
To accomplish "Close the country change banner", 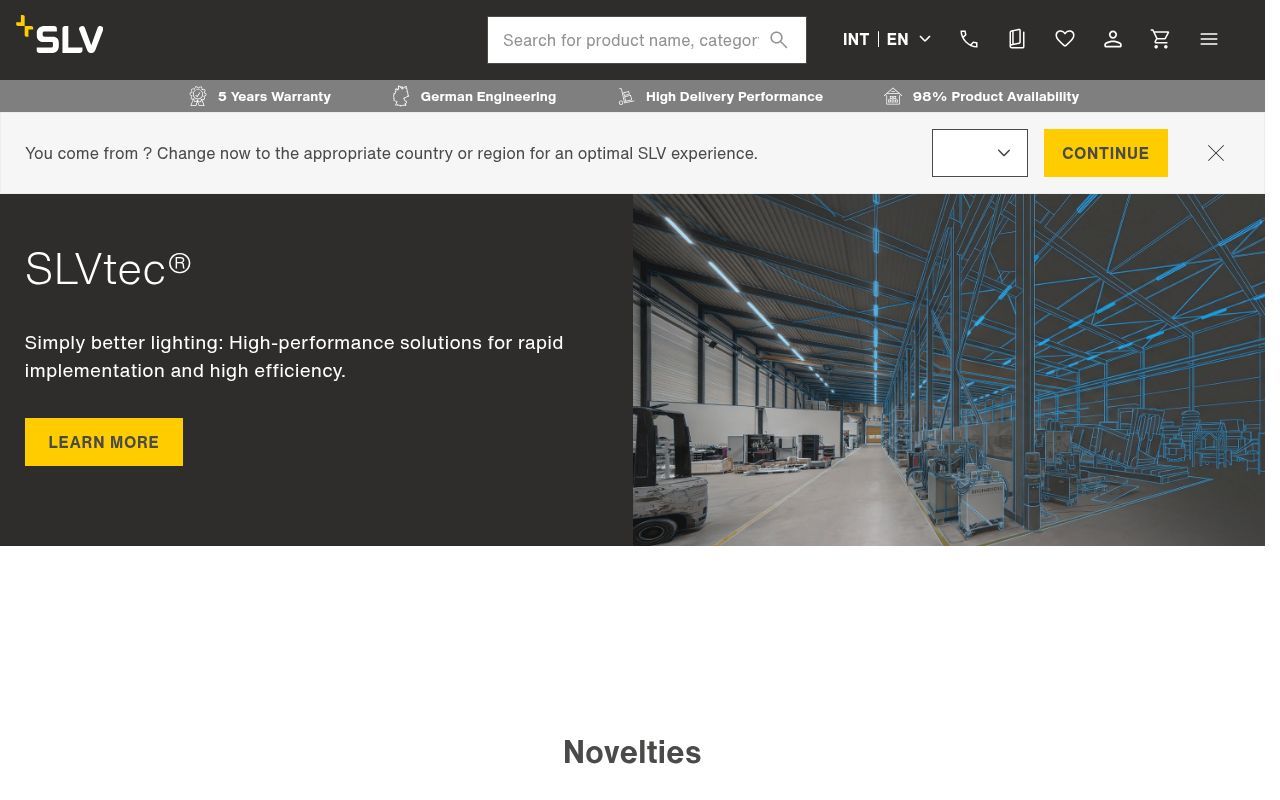I will tap(1216, 153).
